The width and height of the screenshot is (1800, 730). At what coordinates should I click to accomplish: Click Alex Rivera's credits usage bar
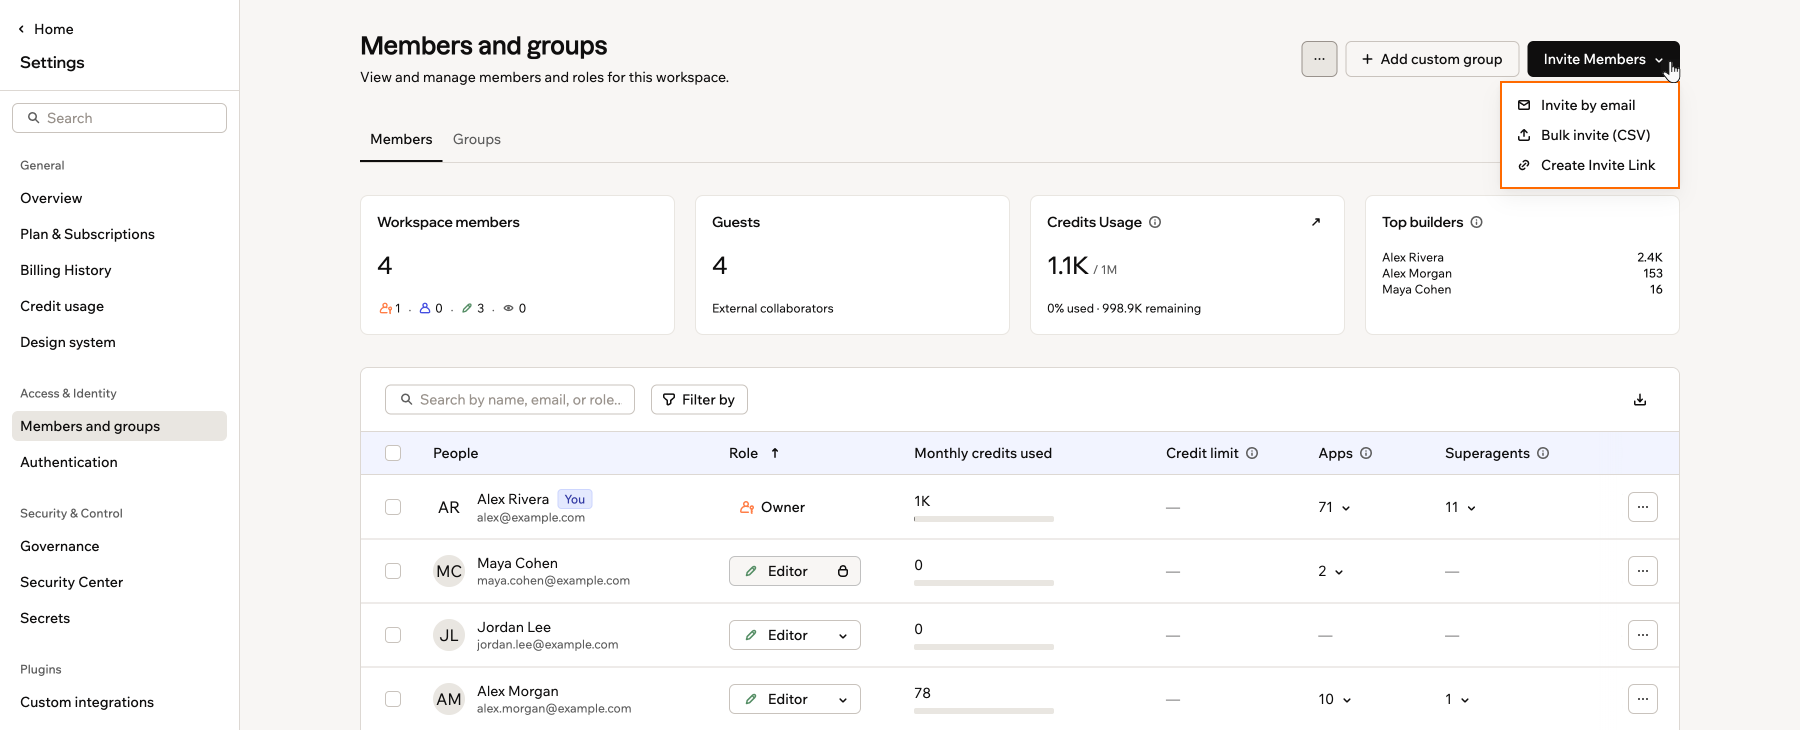click(x=984, y=519)
